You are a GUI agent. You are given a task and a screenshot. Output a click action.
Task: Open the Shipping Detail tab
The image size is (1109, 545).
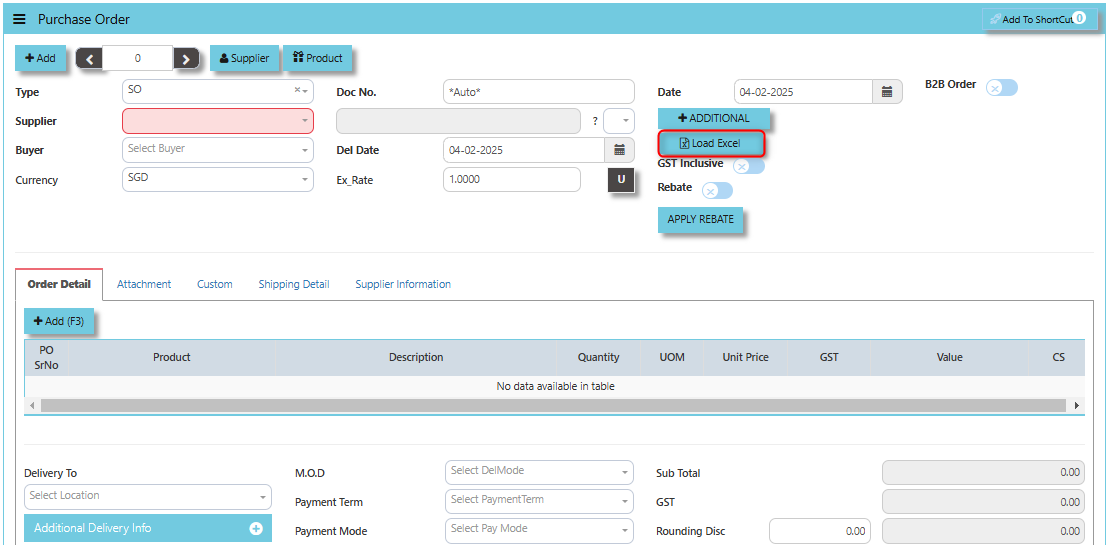294,284
